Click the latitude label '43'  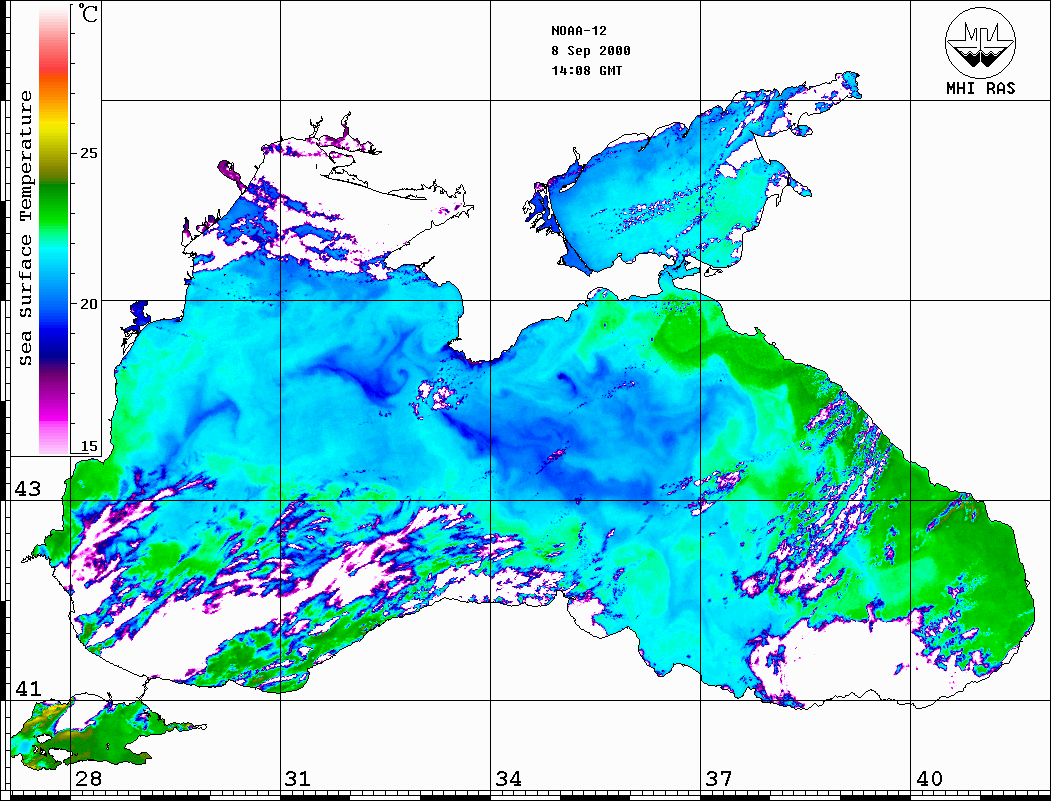tap(28, 489)
